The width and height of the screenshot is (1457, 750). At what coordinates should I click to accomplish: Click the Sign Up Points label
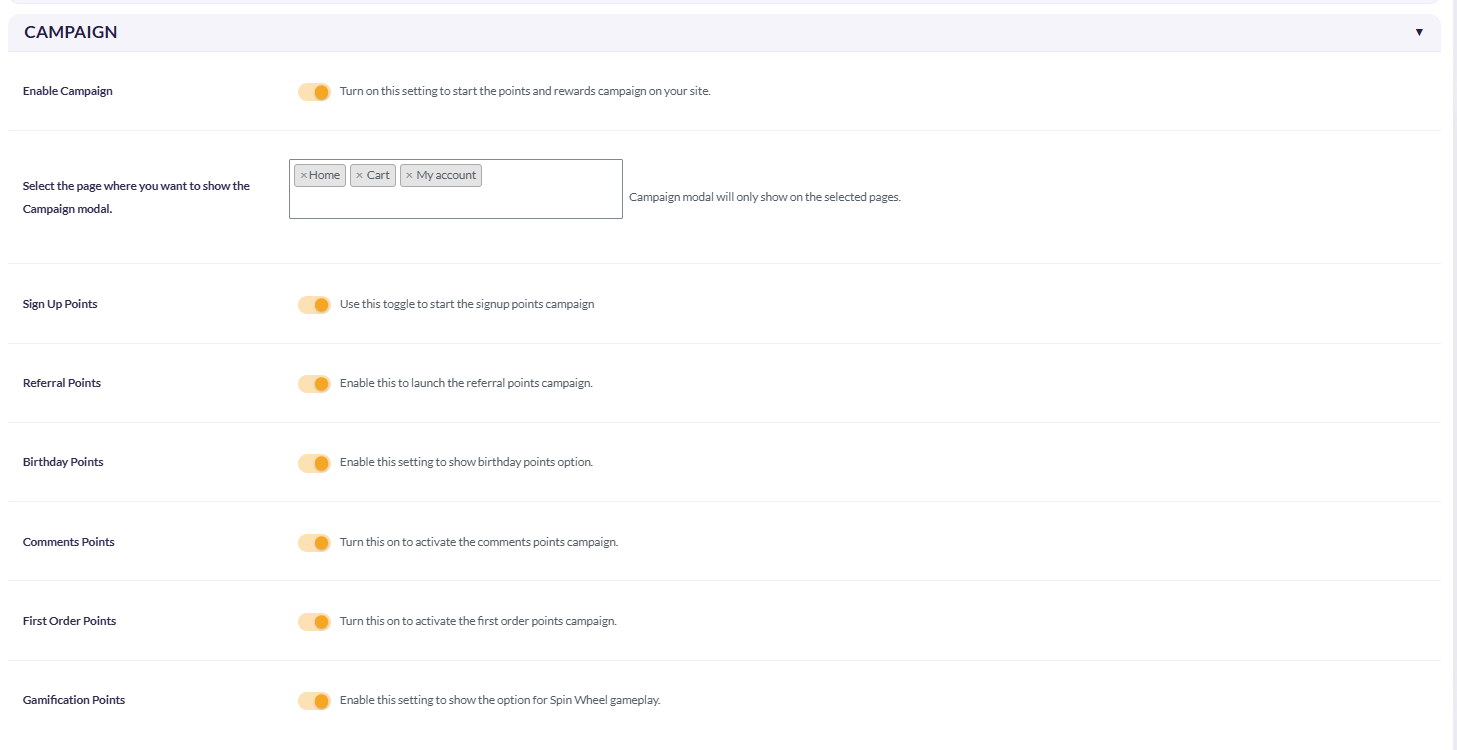click(60, 304)
